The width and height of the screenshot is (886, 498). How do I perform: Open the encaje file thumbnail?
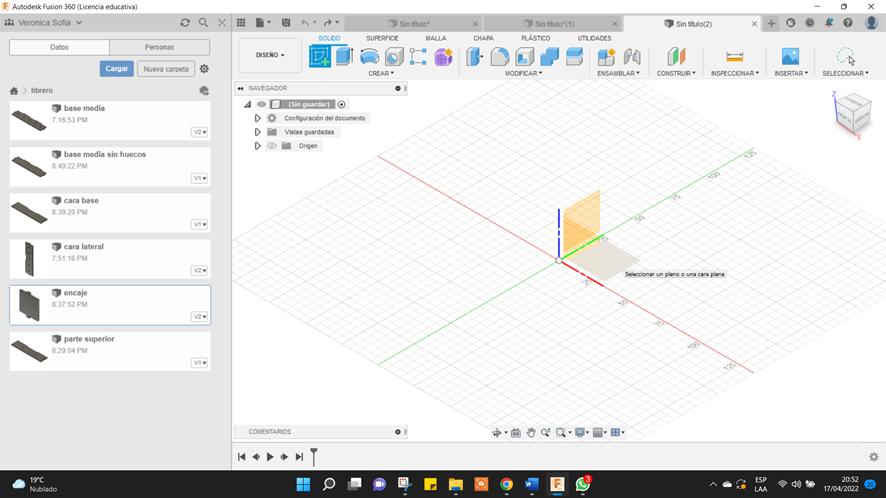pyautogui.click(x=29, y=305)
